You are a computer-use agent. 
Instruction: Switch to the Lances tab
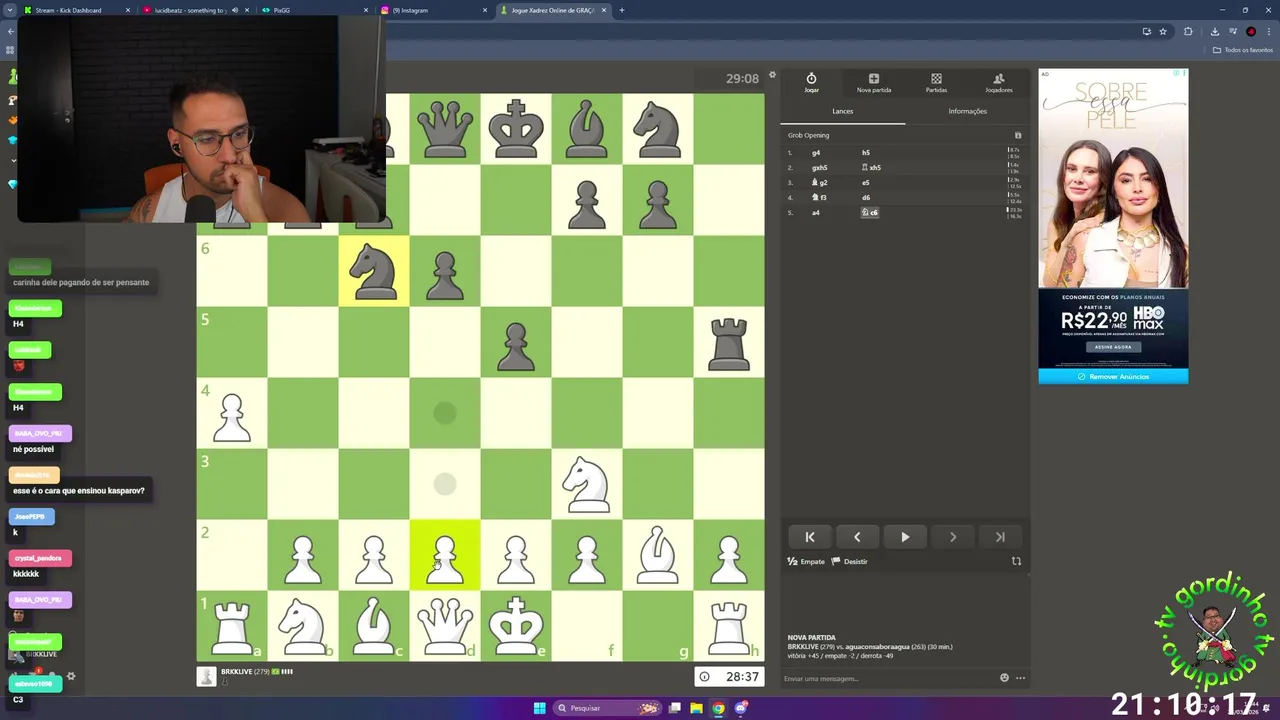tap(843, 111)
